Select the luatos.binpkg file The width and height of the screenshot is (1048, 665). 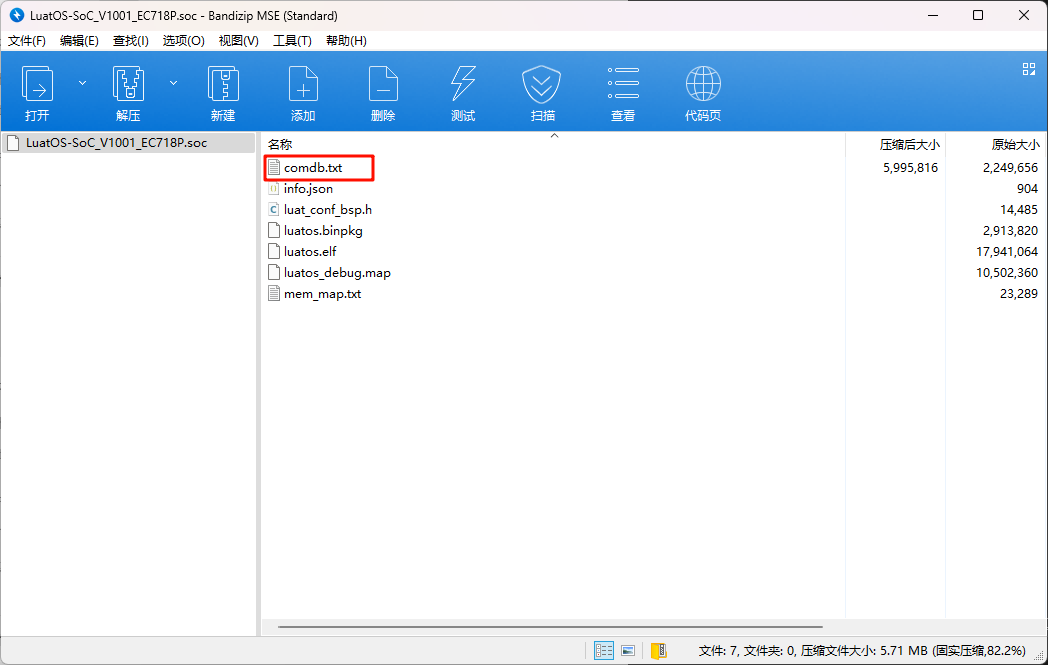[x=323, y=231]
